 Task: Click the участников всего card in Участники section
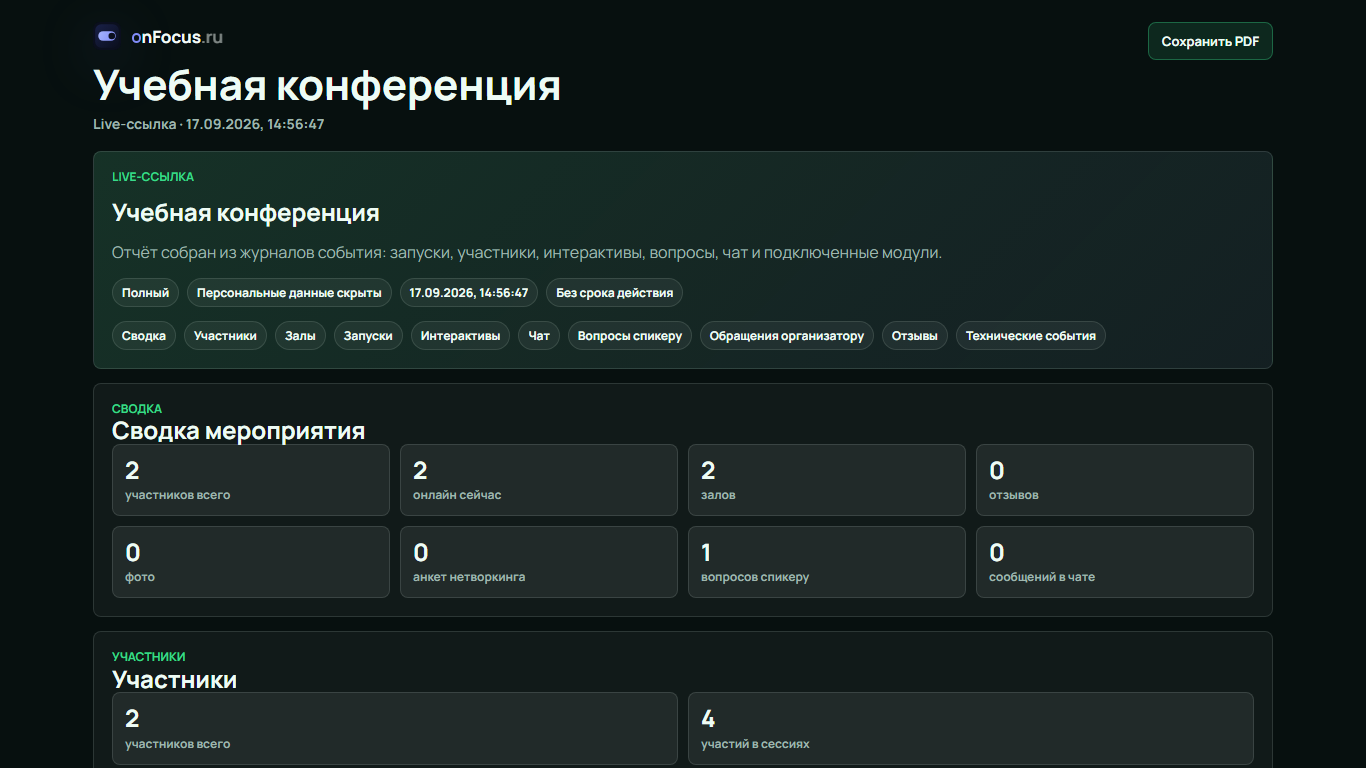[x=395, y=728]
